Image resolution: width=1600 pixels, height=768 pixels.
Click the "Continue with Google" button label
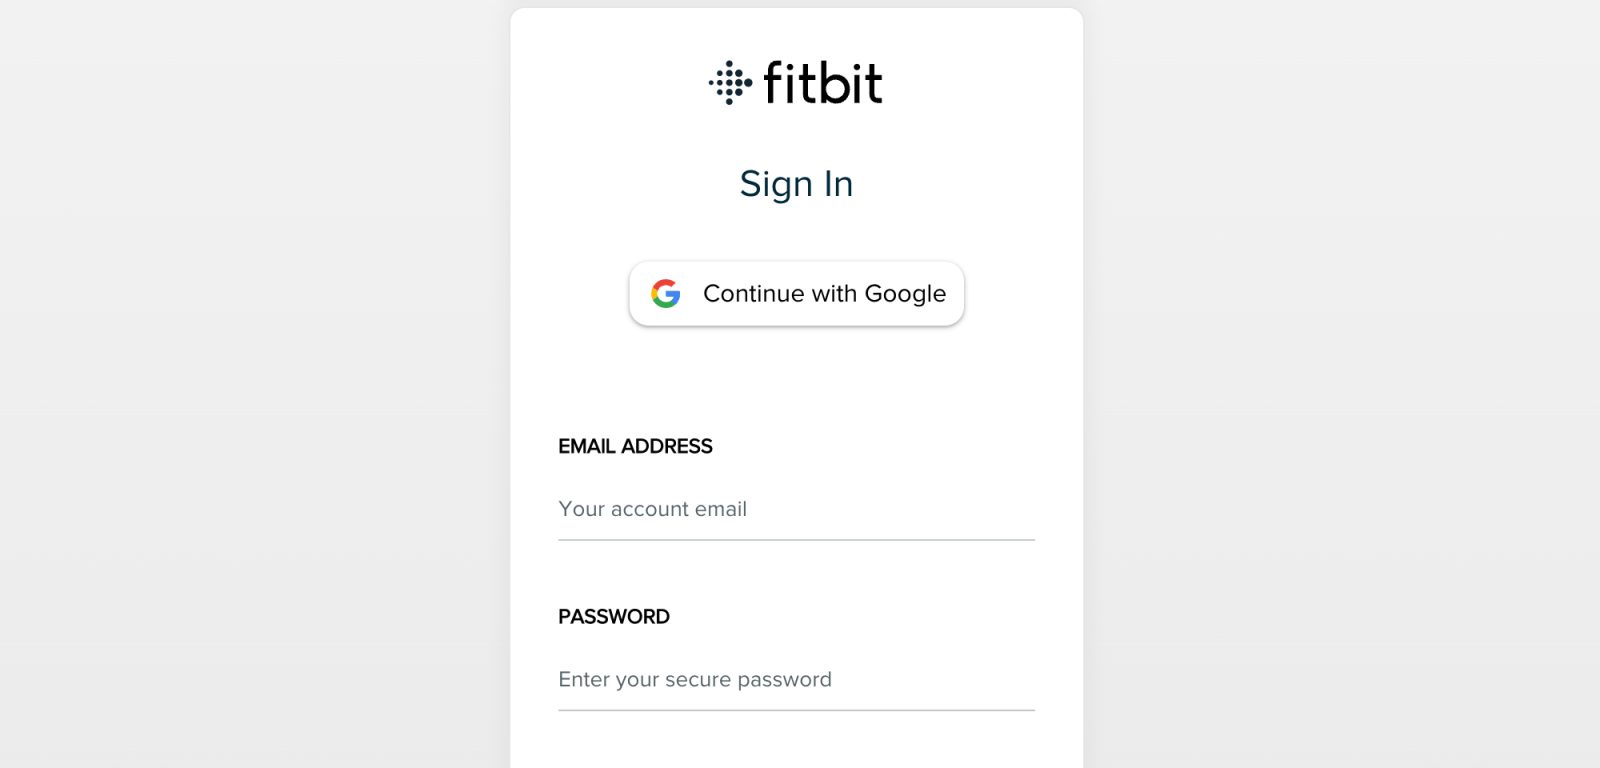[824, 294]
